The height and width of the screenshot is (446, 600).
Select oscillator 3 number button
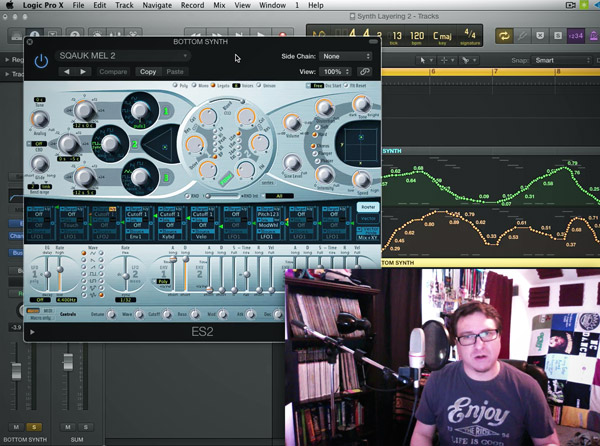(x=166, y=177)
